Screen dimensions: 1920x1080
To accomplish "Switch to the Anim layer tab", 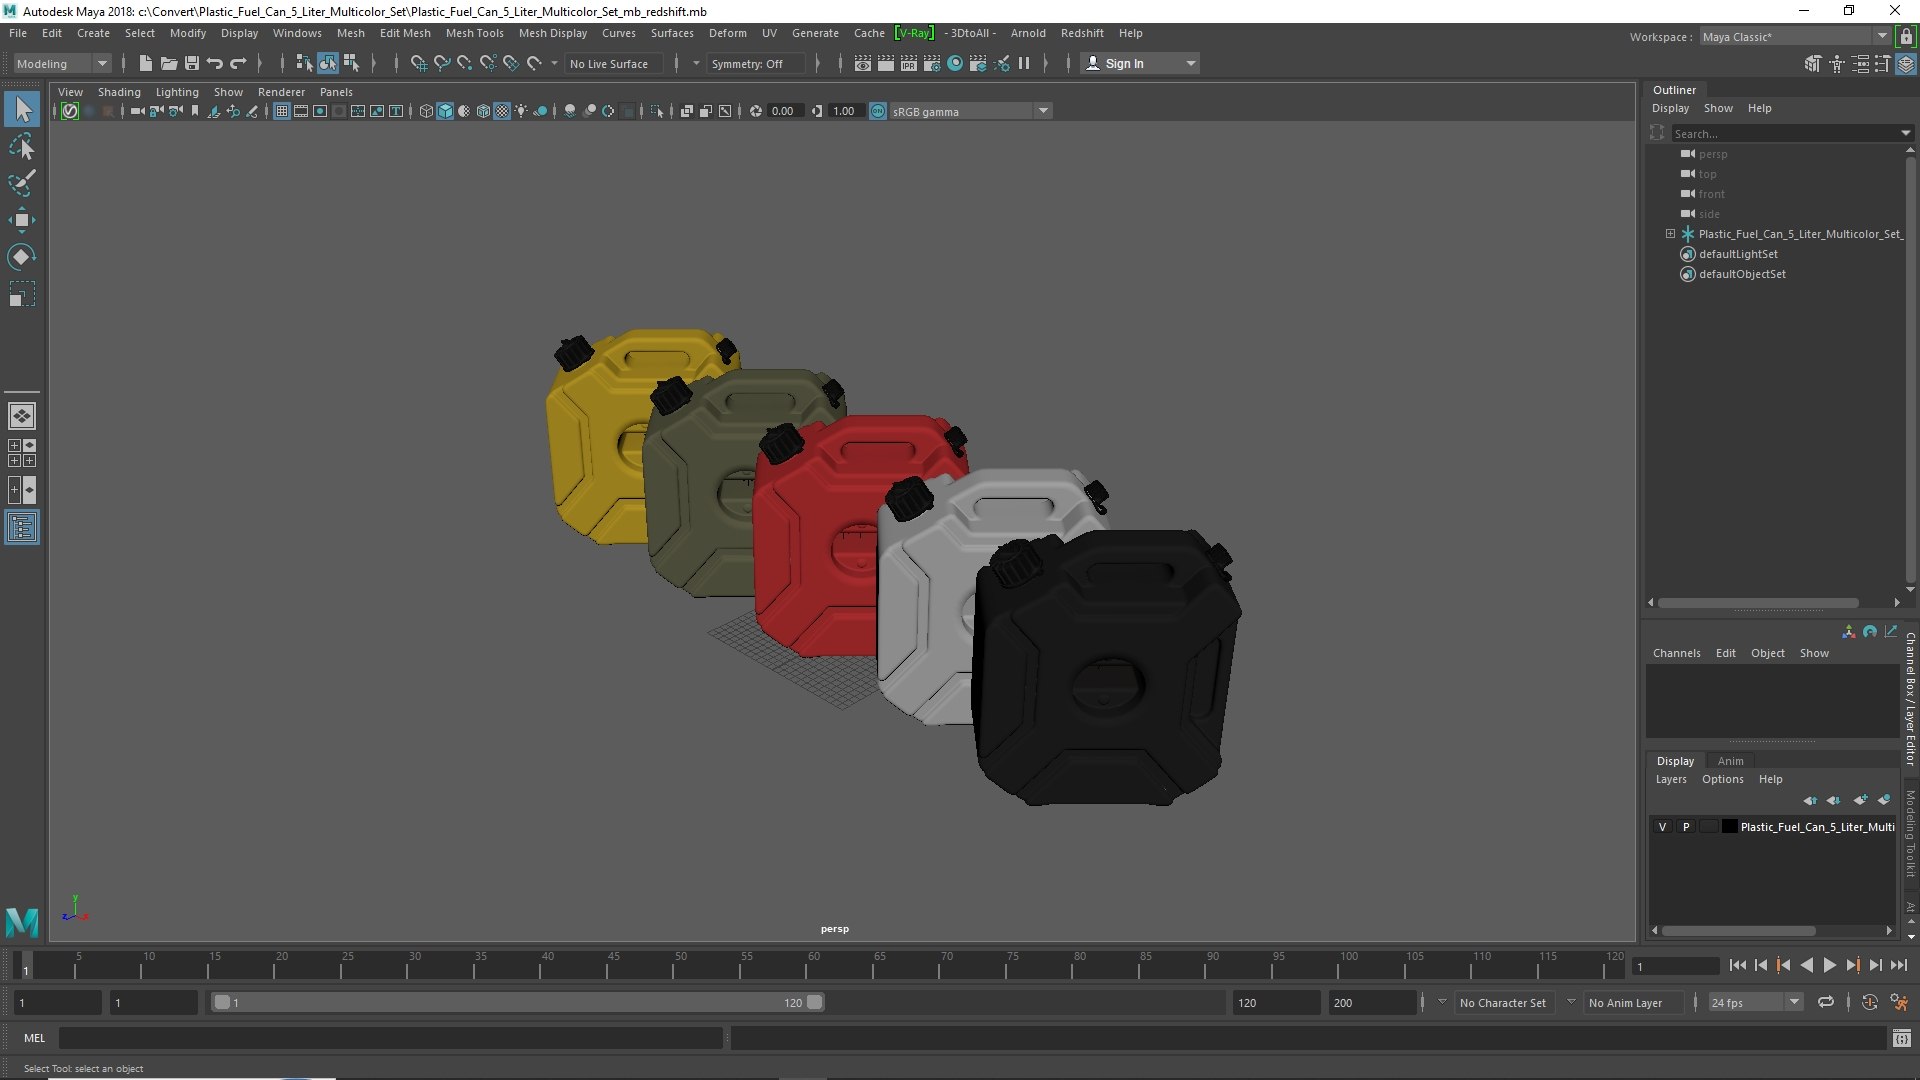I will (1730, 761).
